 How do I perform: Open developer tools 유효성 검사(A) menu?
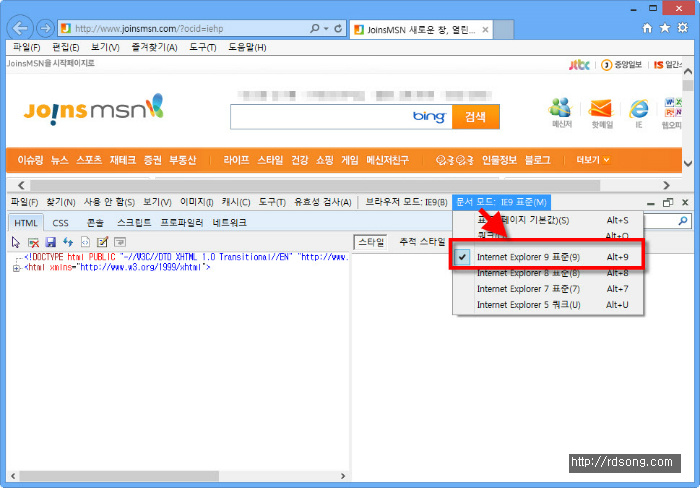pos(322,202)
